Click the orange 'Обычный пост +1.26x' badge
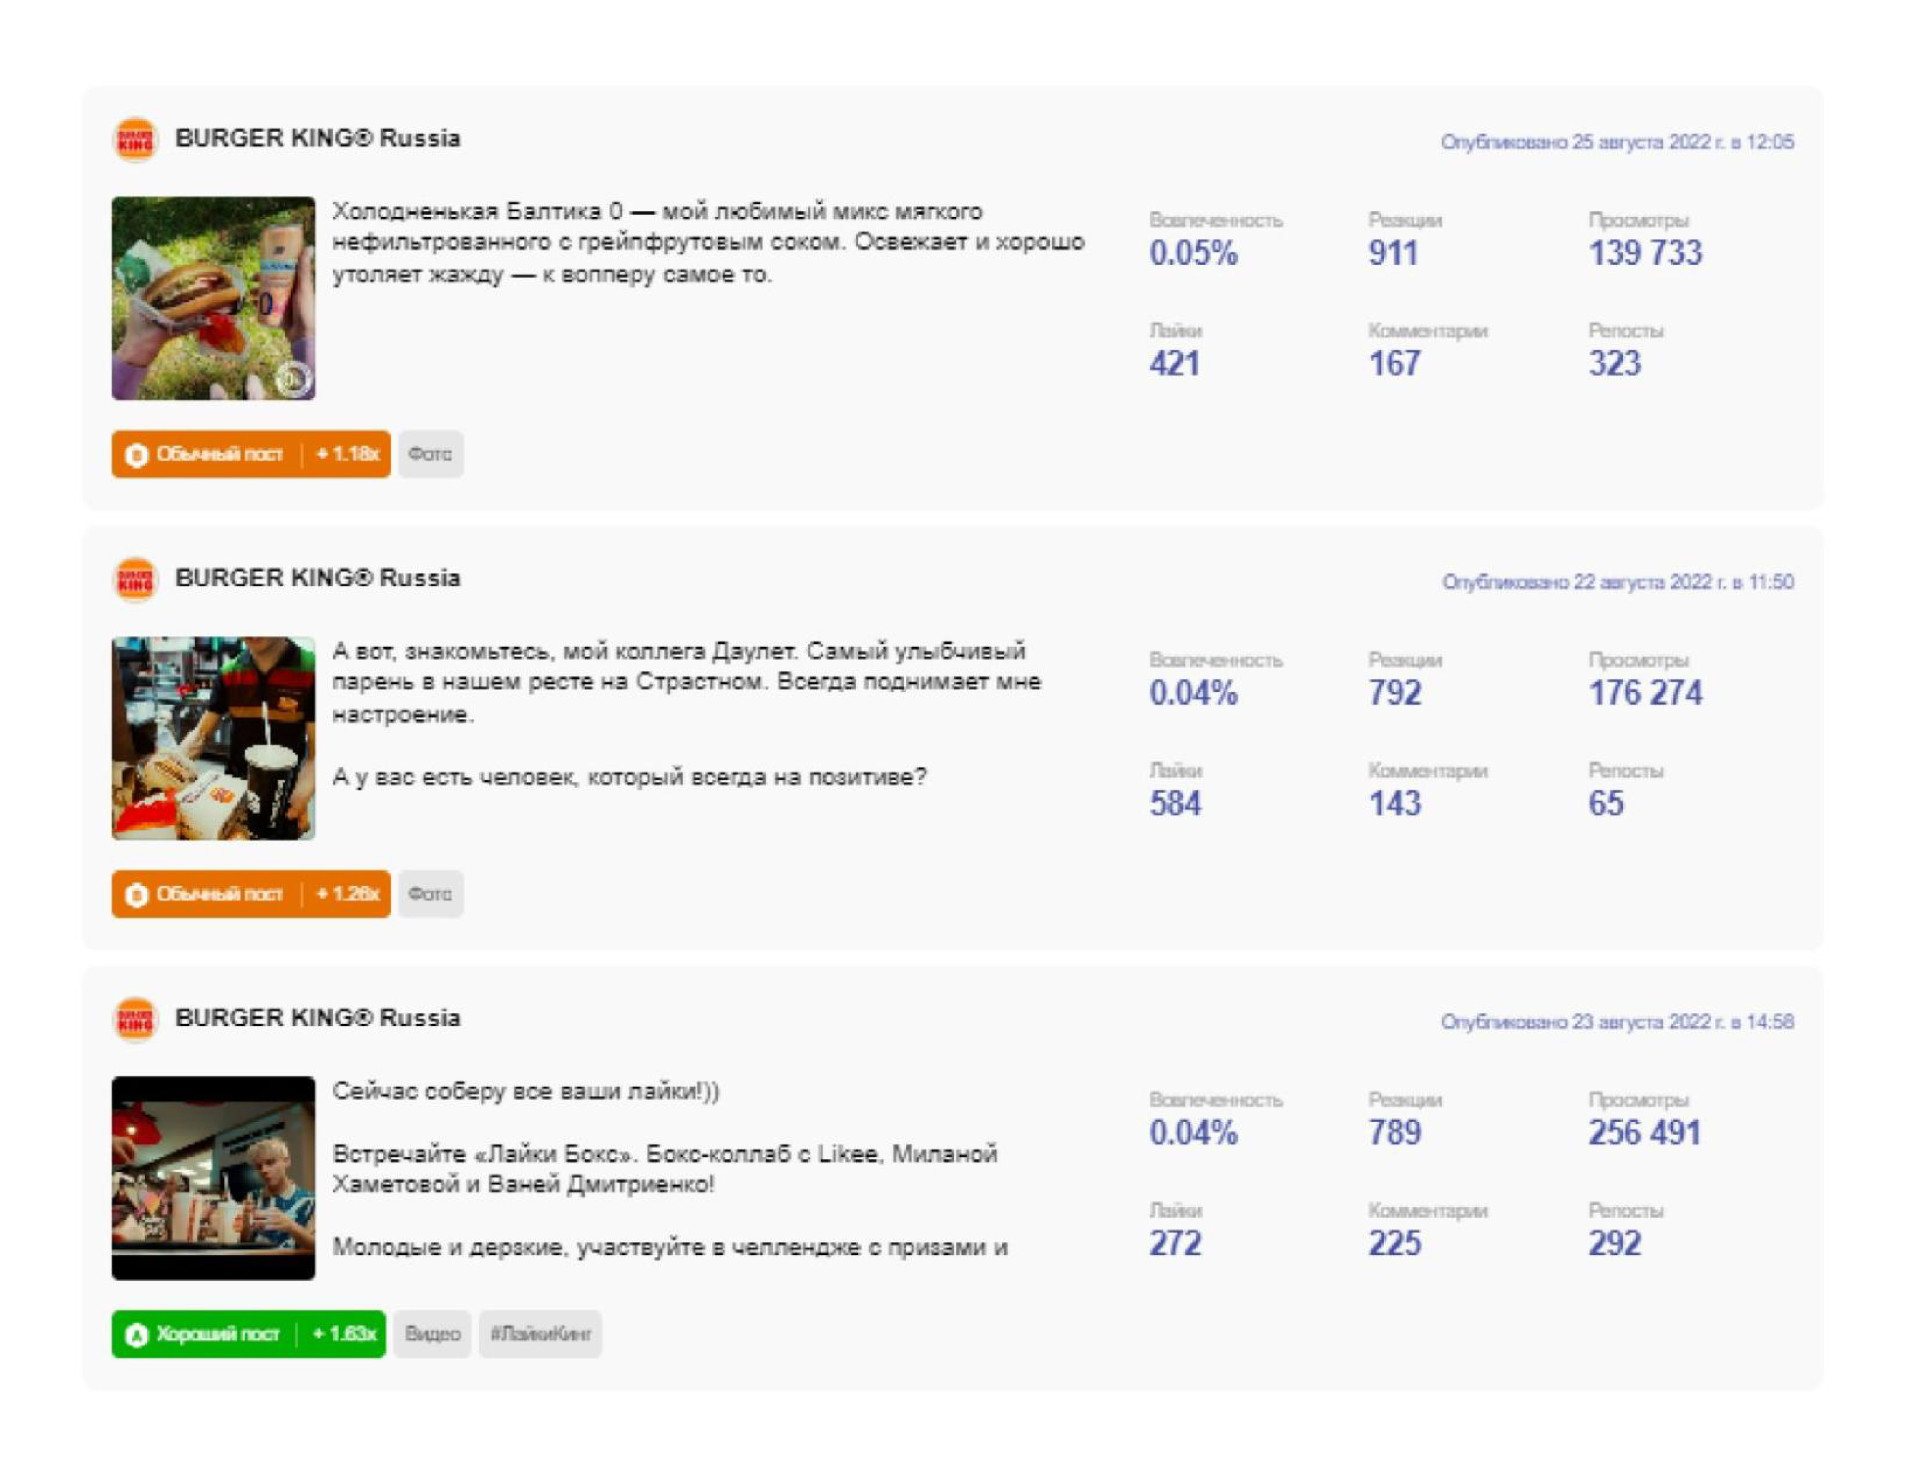Screen dimensions: 1920x1483 click(250, 894)
